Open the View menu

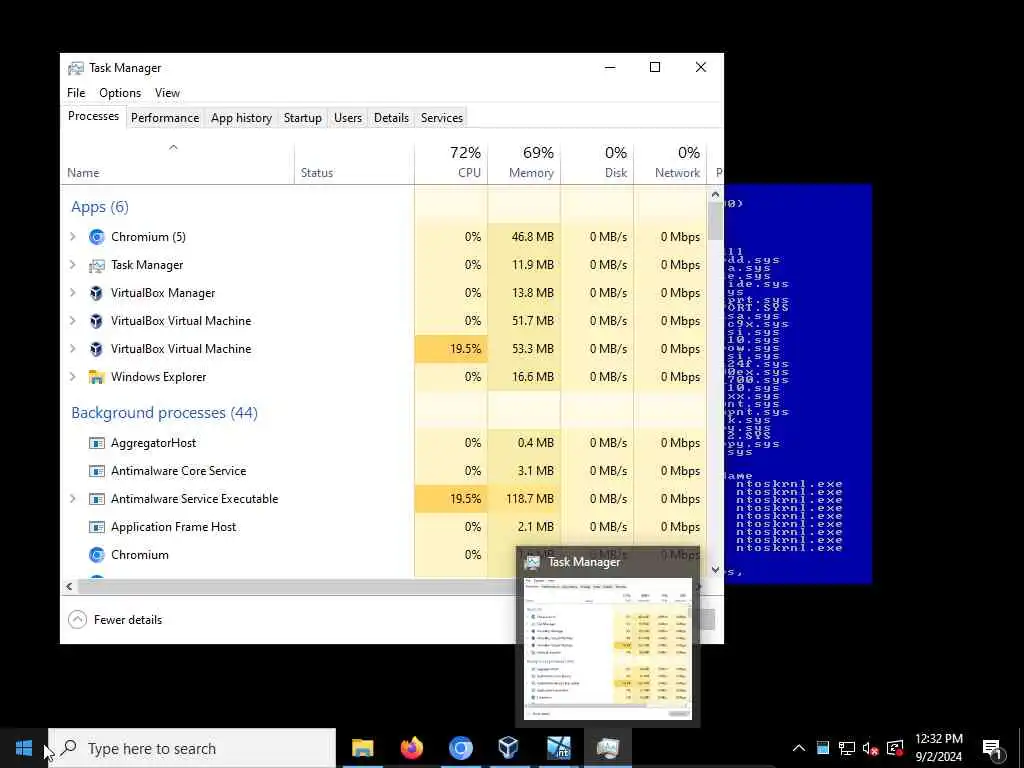pyautogui.click(x=167, y=93)
